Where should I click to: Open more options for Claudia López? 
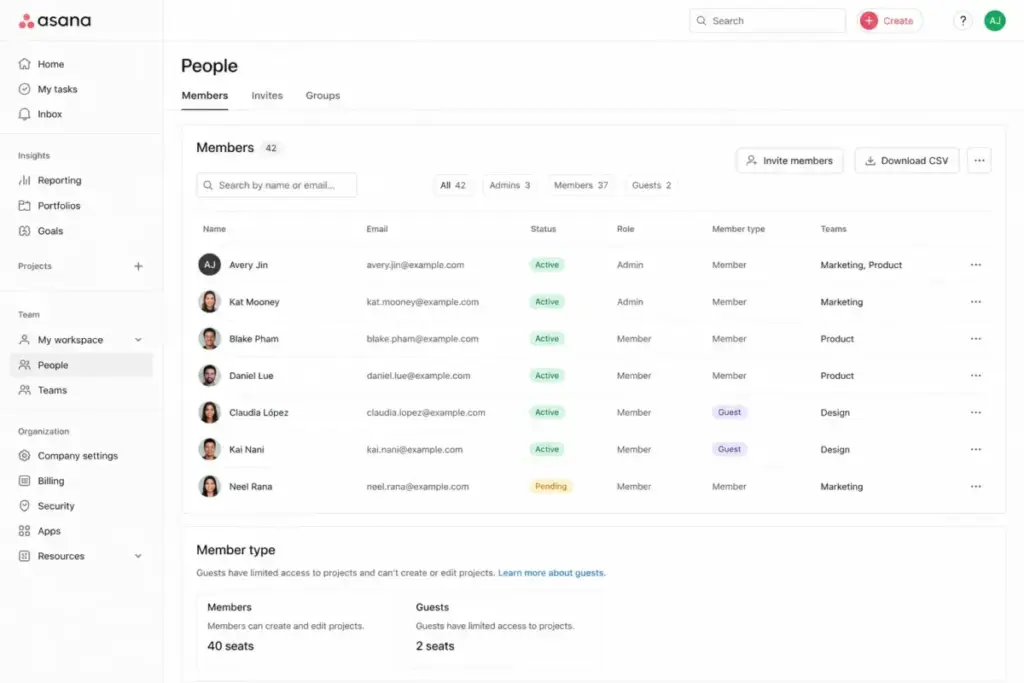tap(976, 413)
